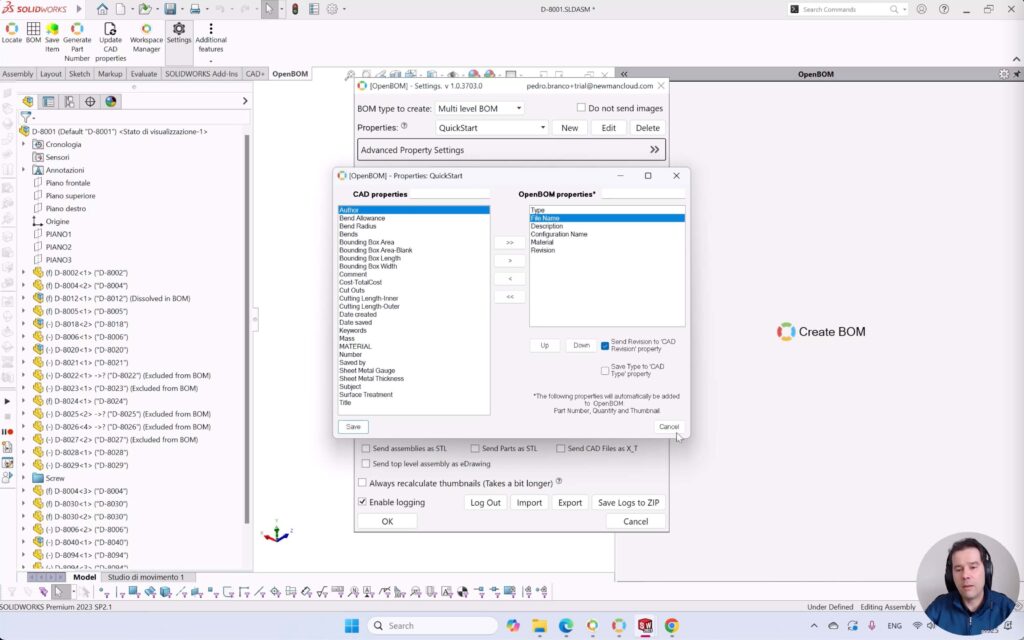Open Microsoft Edge from the taskbar
This screenshot has width=1024, height=640.
pyautogui.click(x=566, y=626)
